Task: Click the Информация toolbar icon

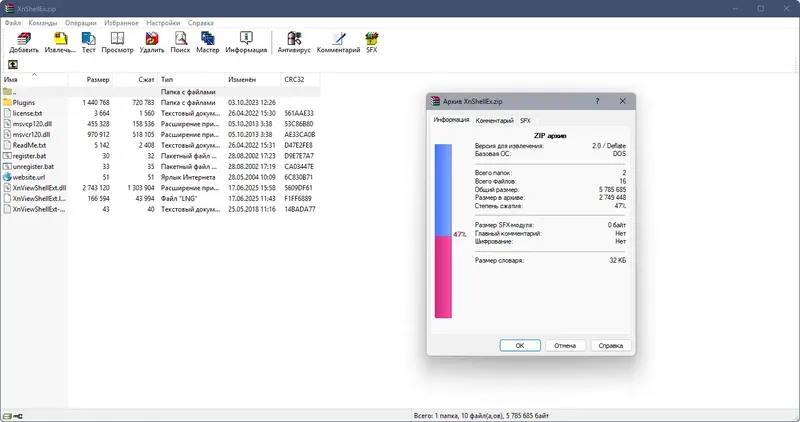Action: pos(246,39)
